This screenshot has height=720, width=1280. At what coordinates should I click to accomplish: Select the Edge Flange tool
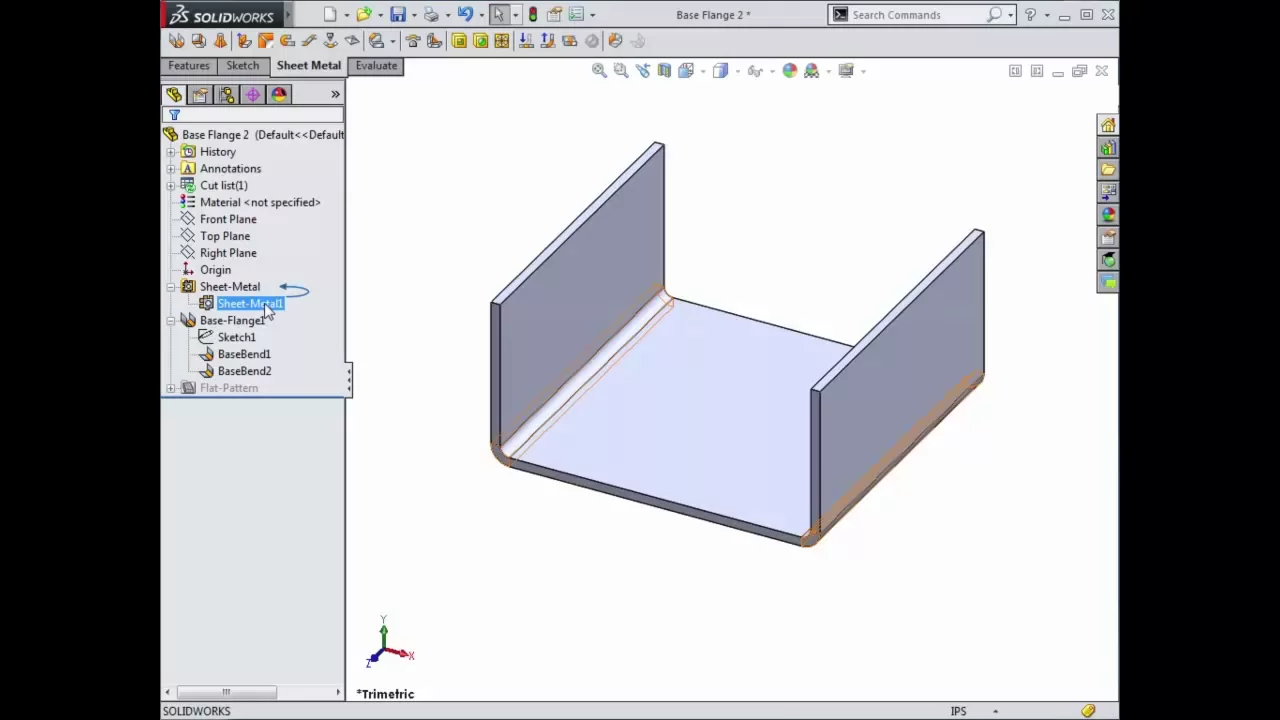(x=243, y=41)
